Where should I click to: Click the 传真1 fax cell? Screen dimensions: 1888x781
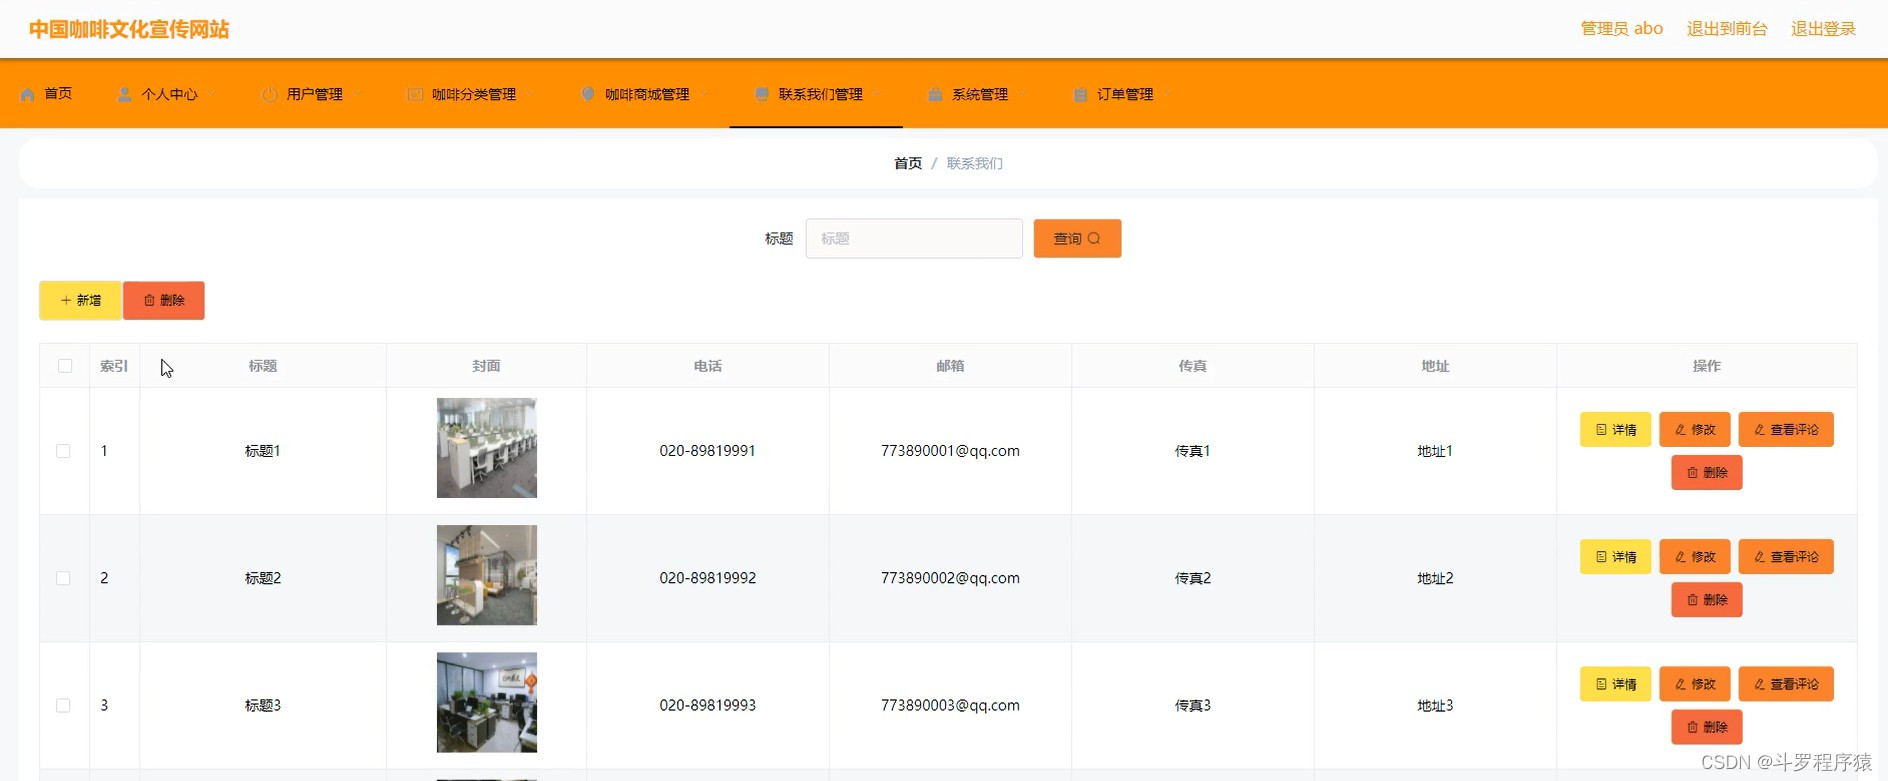[1192, 451]
